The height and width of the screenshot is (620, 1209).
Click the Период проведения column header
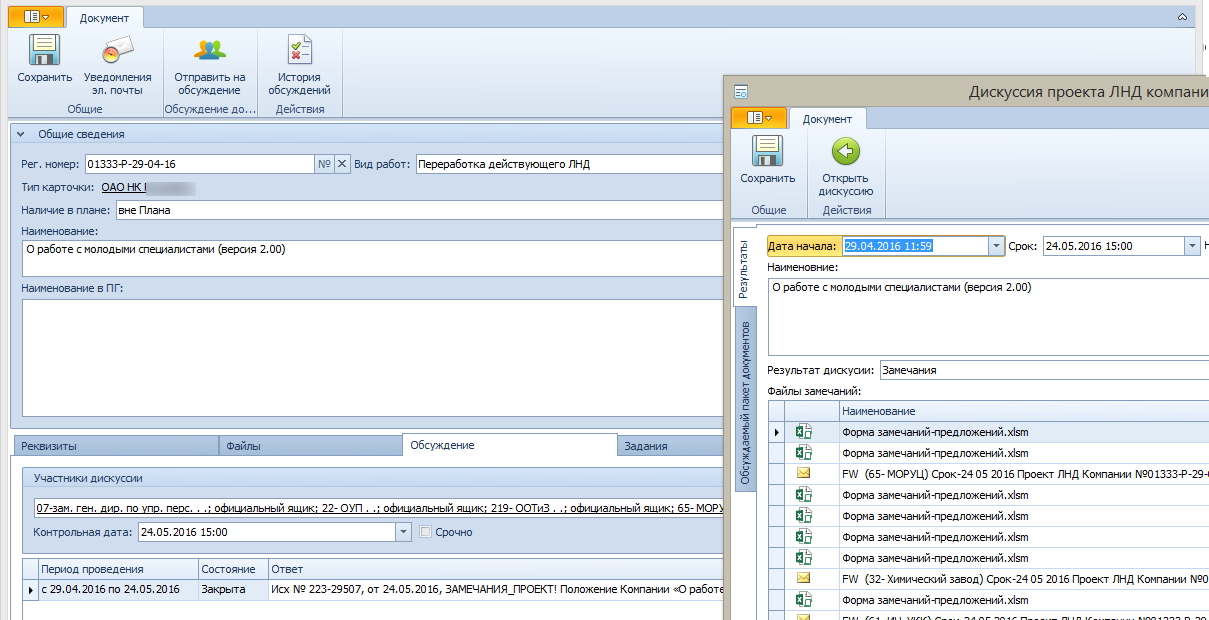116,569
